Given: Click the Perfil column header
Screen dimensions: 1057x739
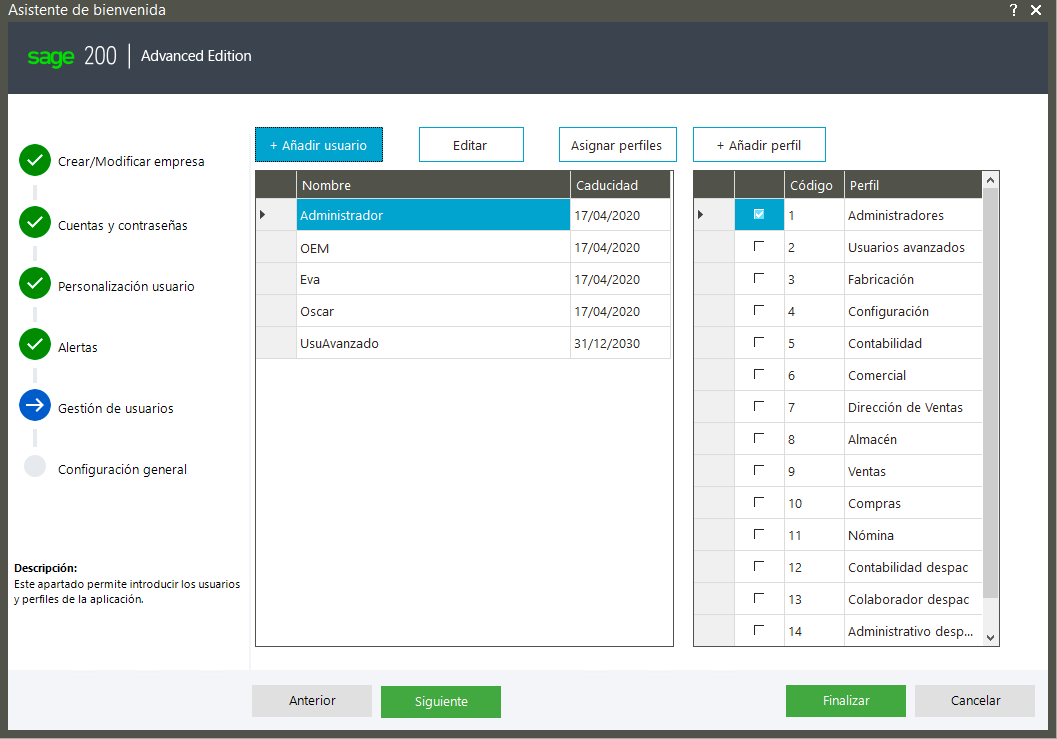Looking at the screenshot, I should click(x=913, y=185).
